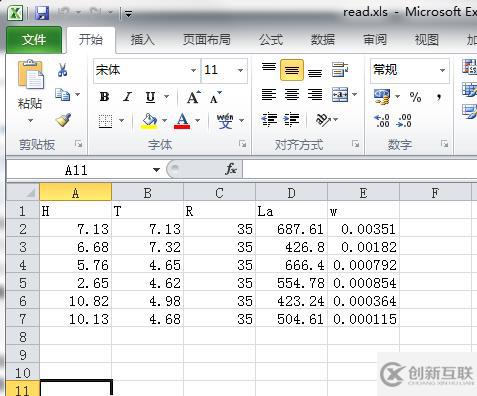Click the text Orientation icon

[x=323, y=120]
